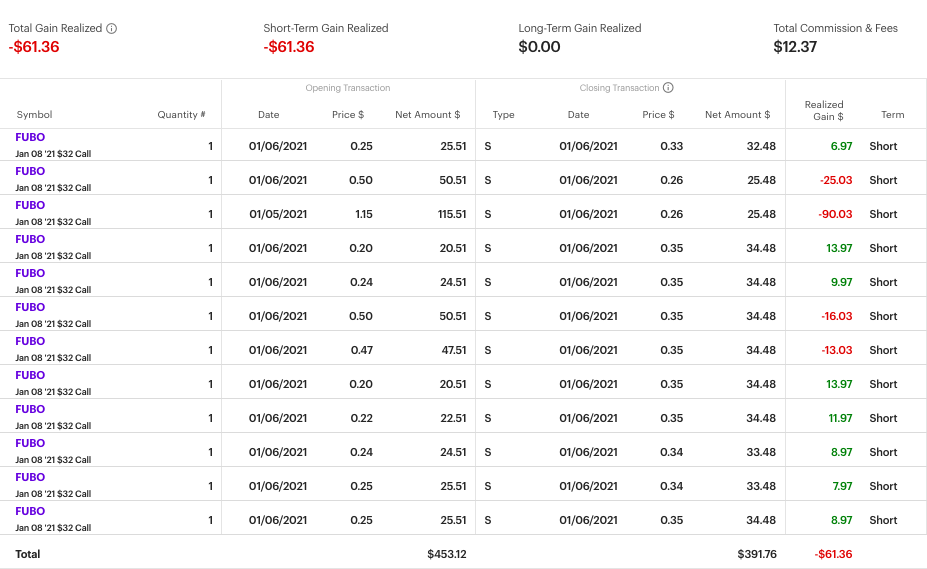Click the Closing Transaction Price $ header
The height and width of the screenshot is (569, 927).
pos(658,115)
